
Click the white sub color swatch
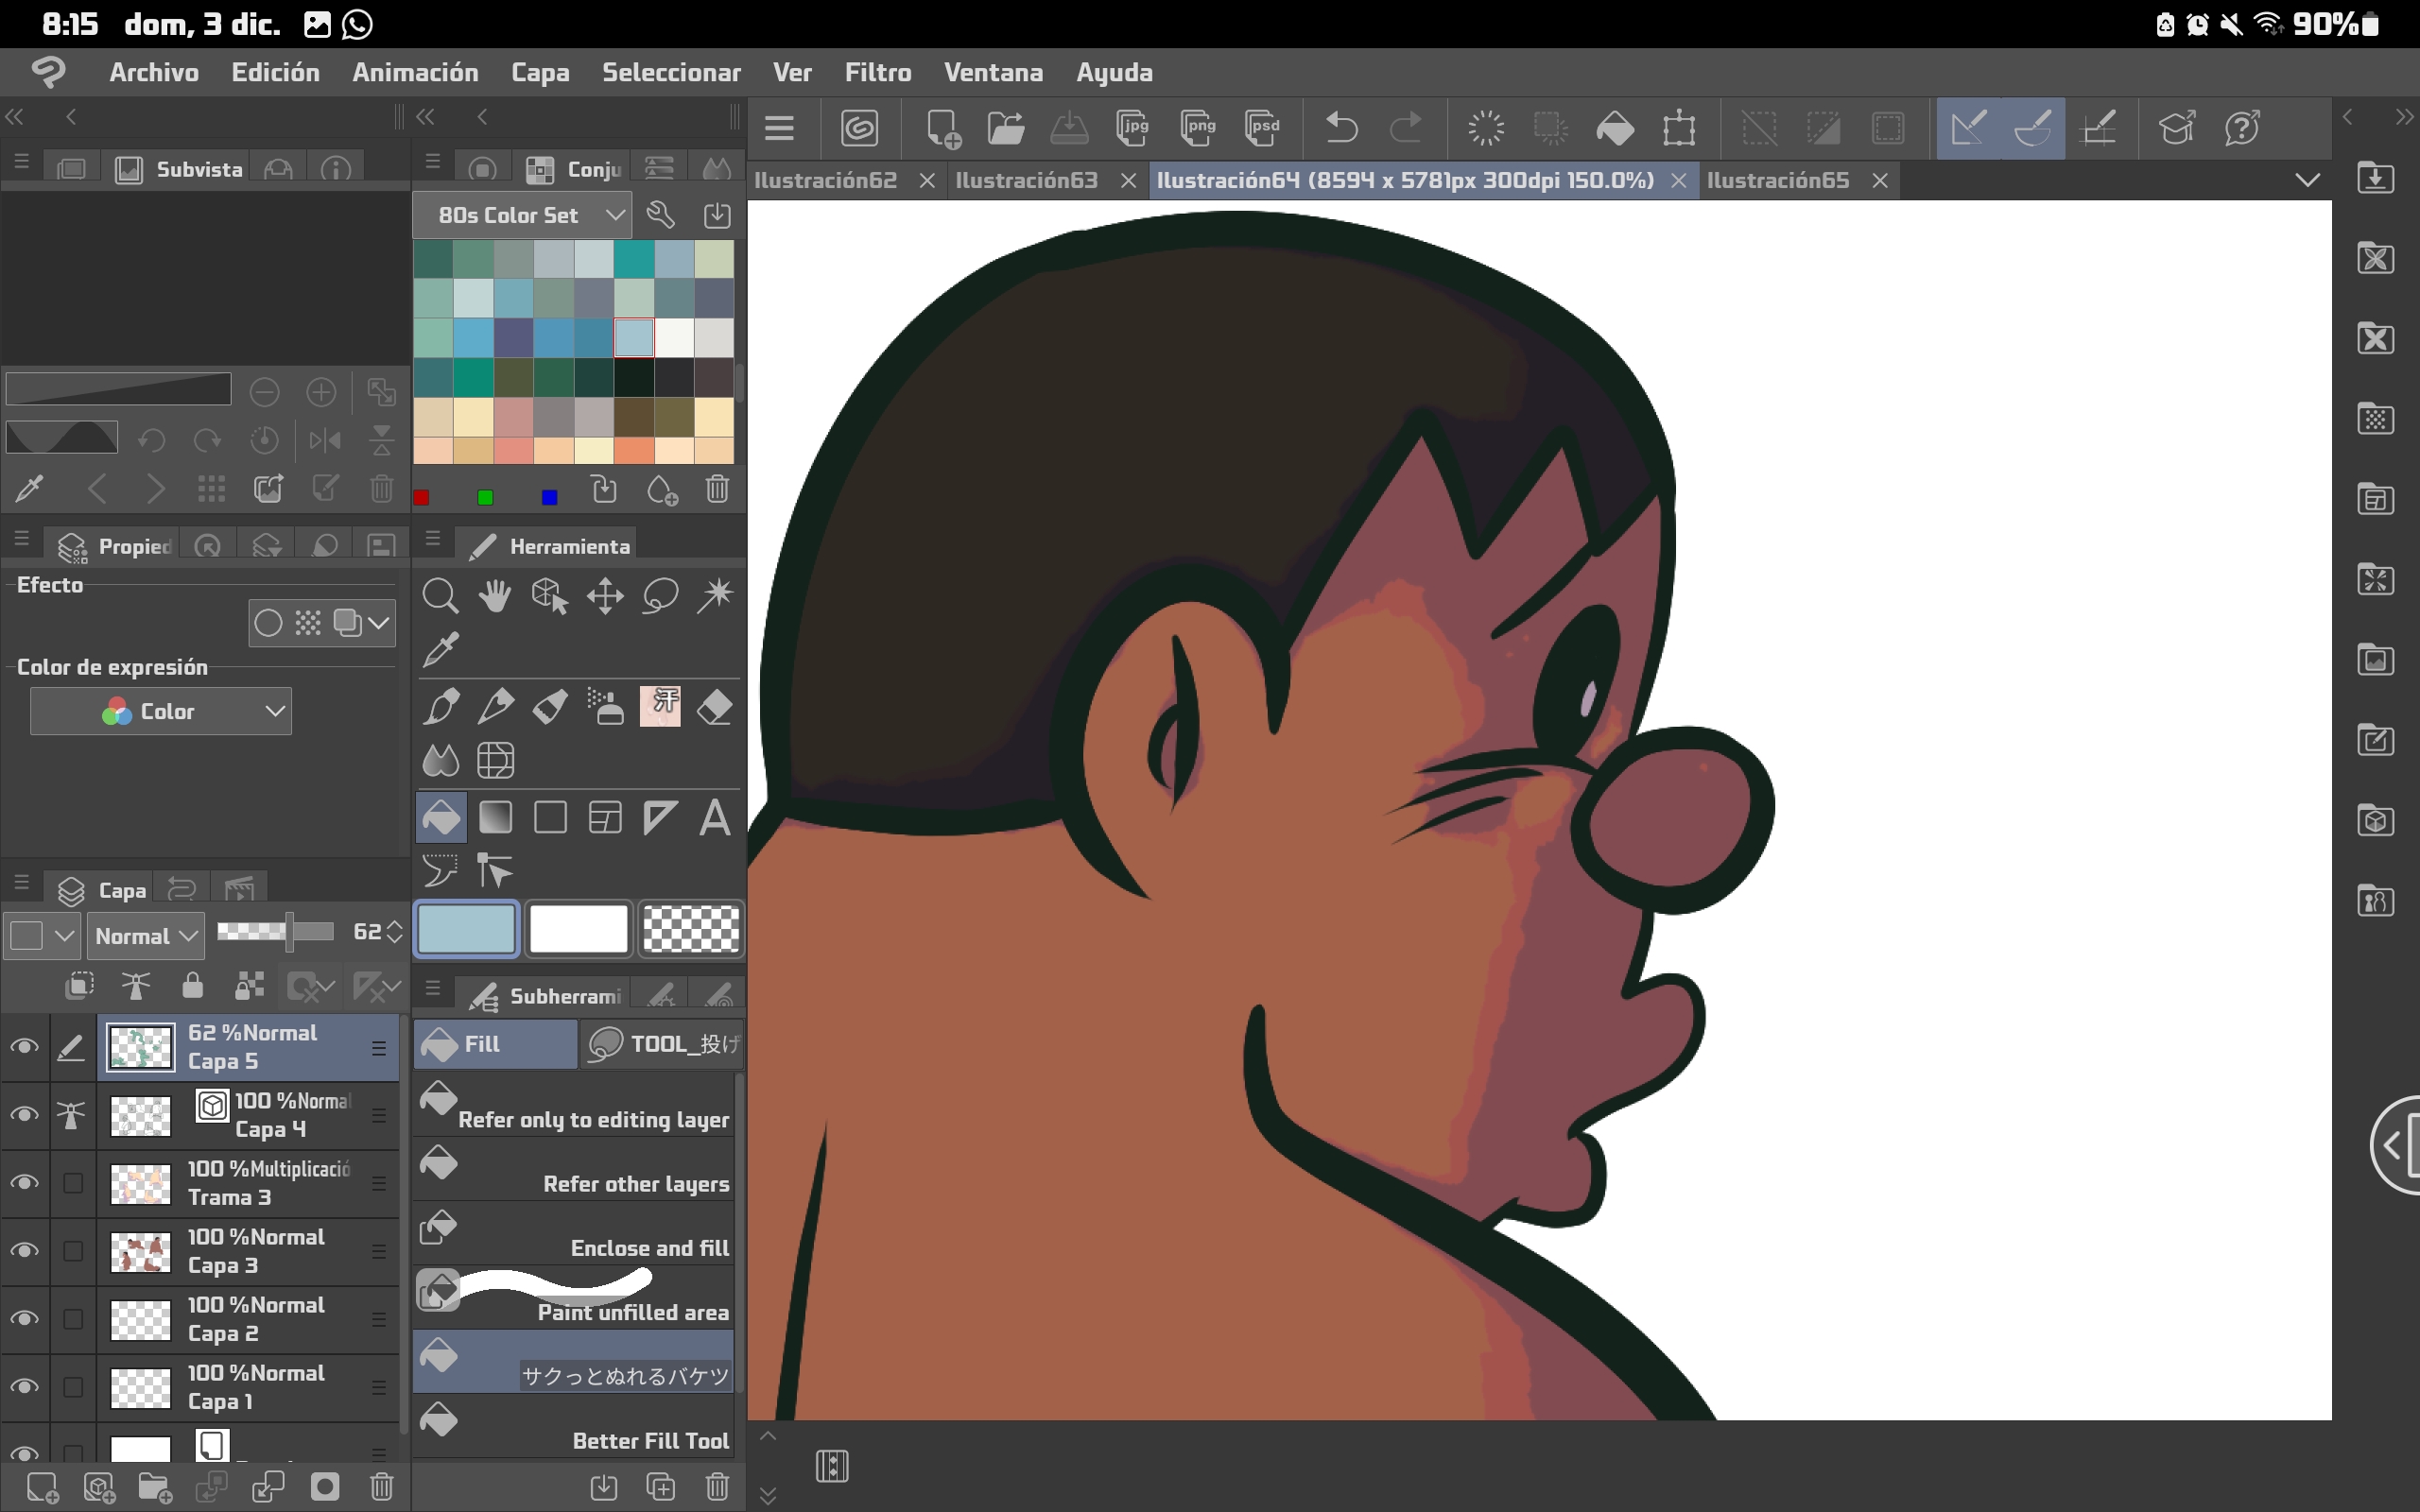pyautogui.click(x=578, y=928)
